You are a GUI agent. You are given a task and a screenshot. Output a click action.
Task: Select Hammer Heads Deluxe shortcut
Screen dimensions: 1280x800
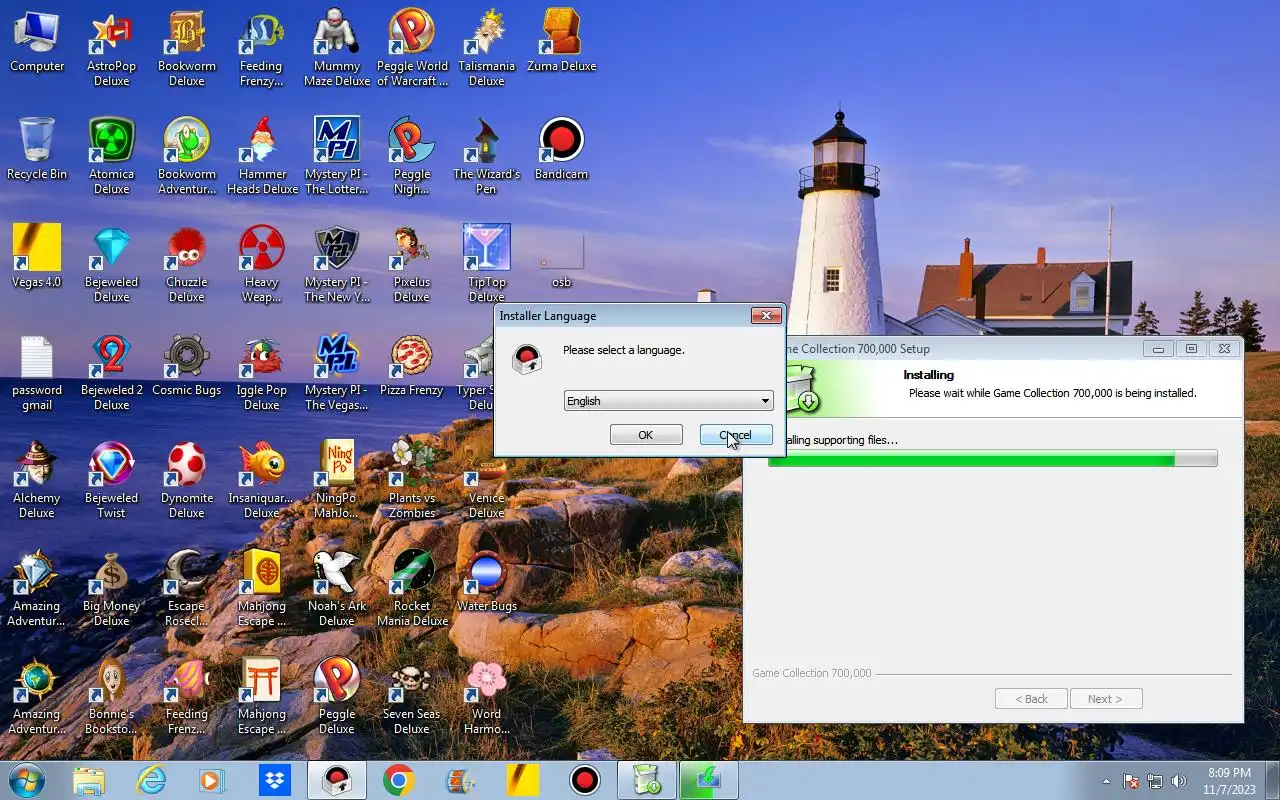click(x=262, y=157)
